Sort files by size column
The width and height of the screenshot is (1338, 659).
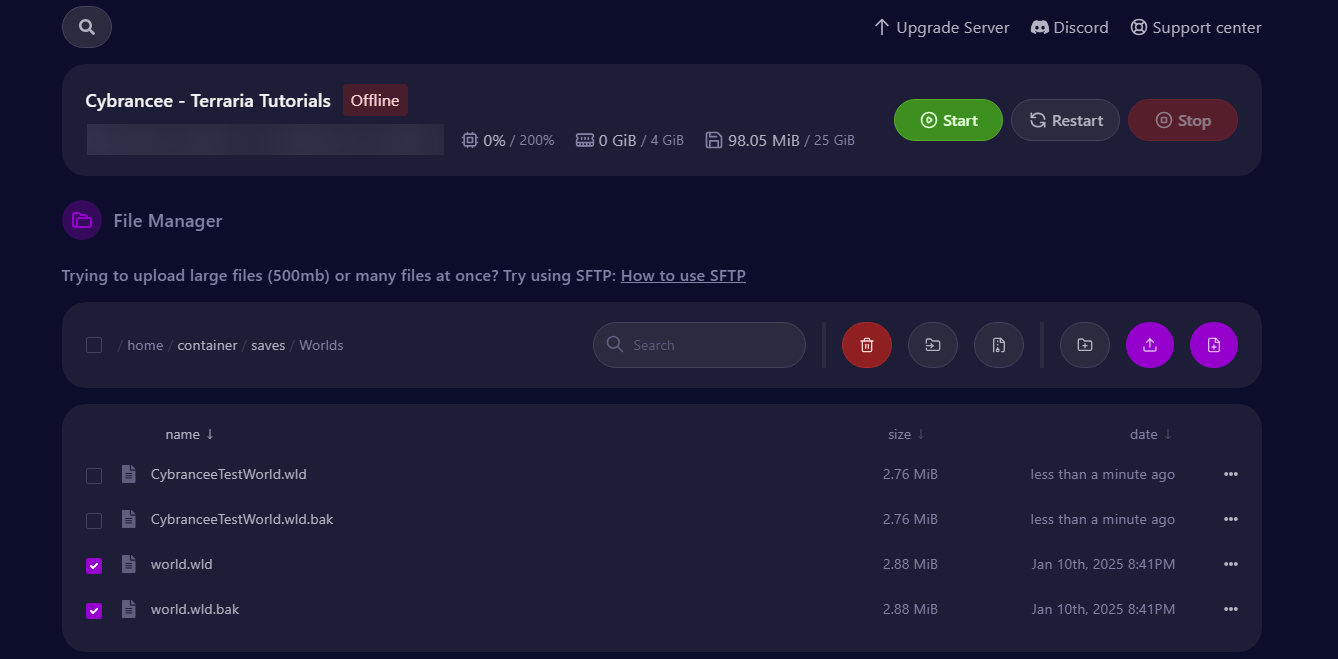pos(905,433)
